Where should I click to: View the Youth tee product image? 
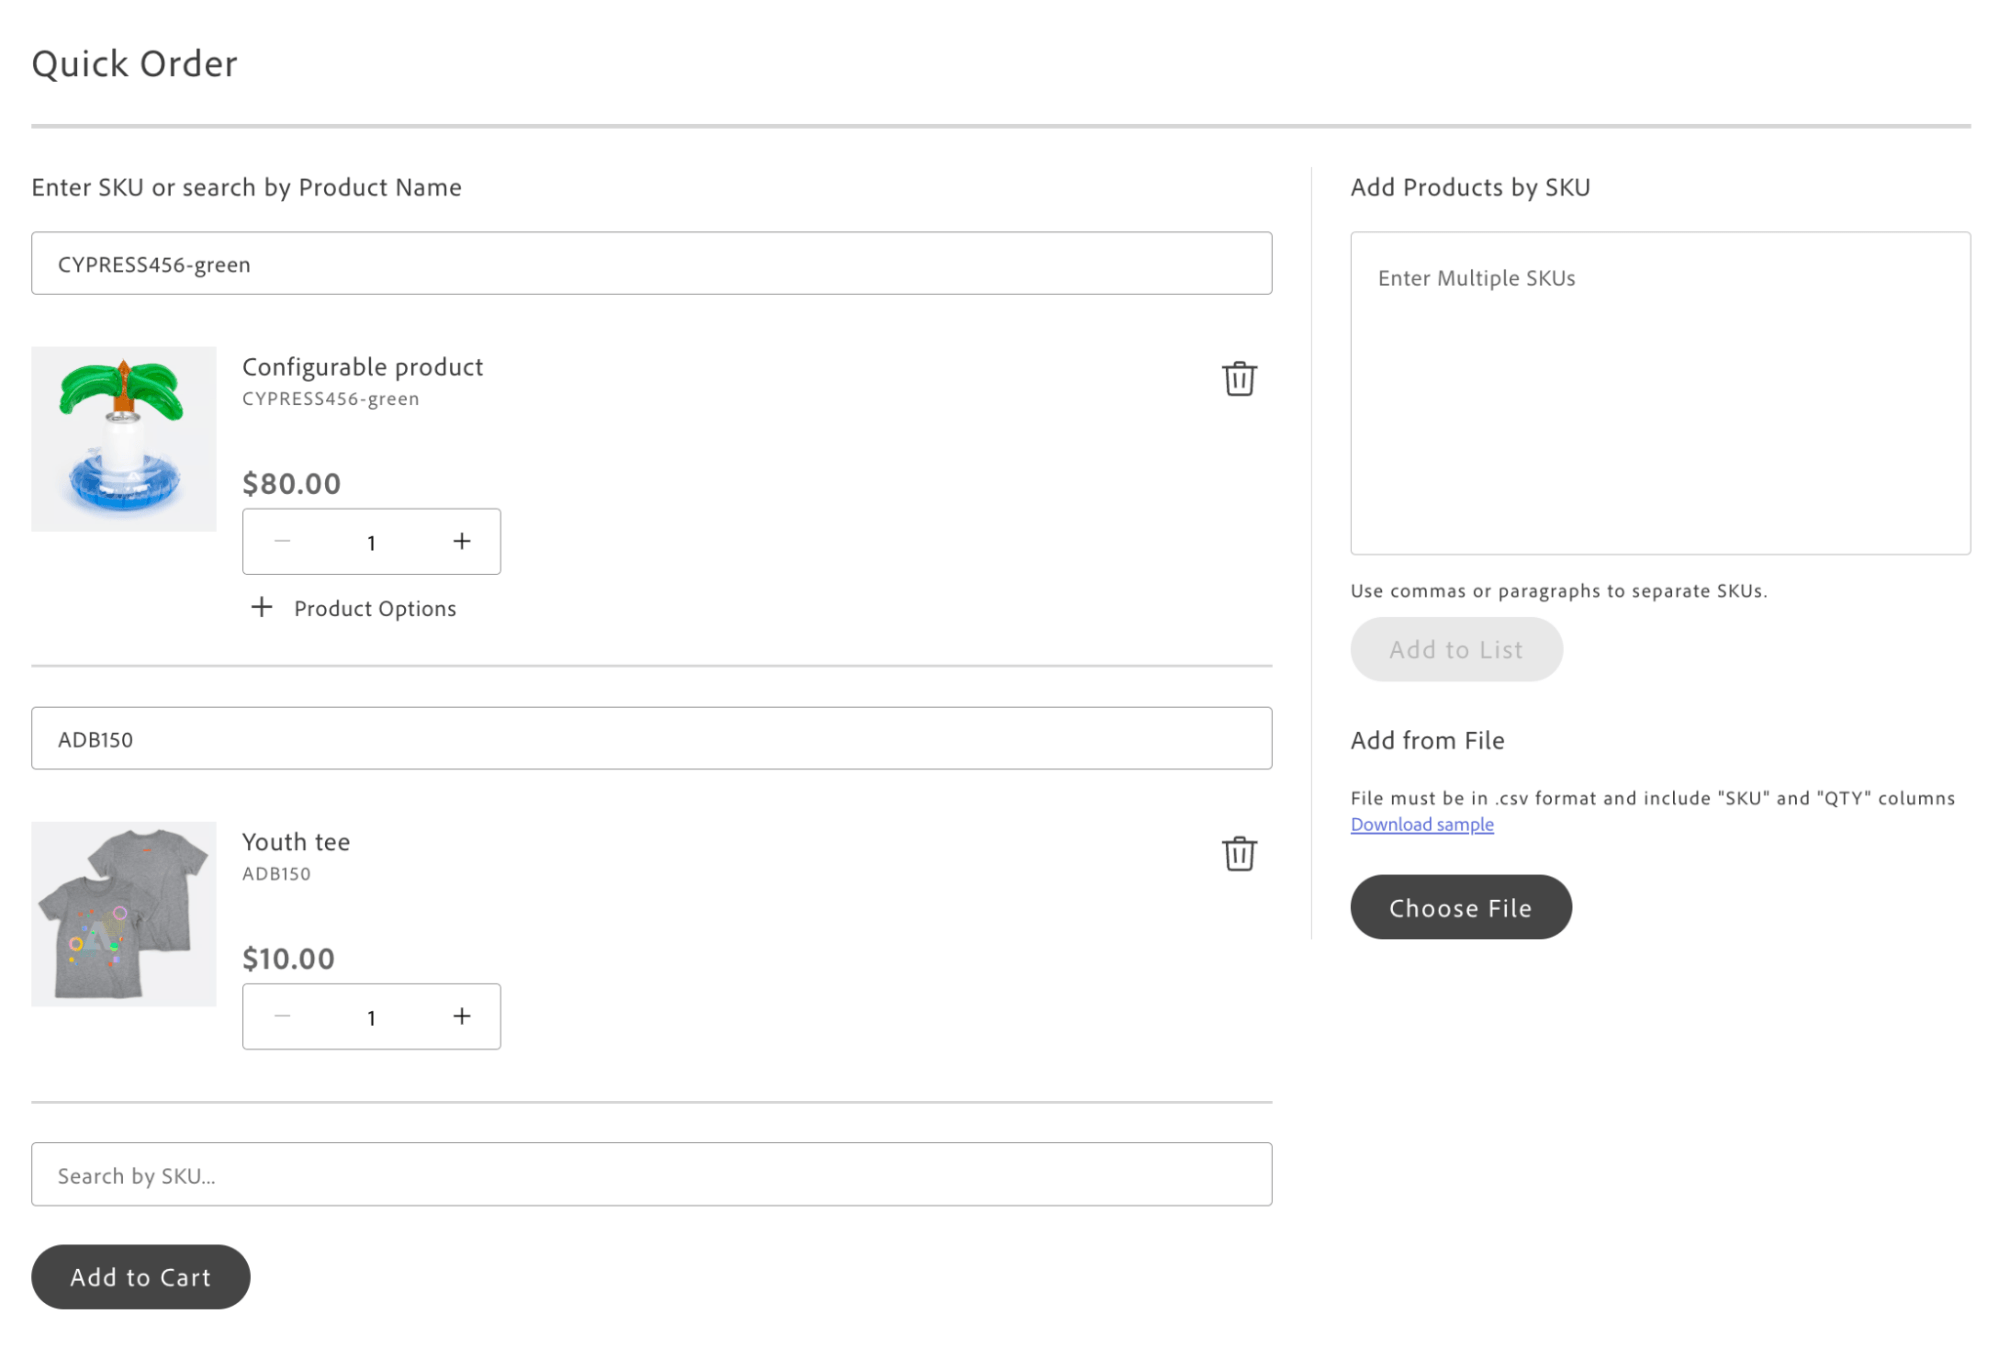[123, 913]
